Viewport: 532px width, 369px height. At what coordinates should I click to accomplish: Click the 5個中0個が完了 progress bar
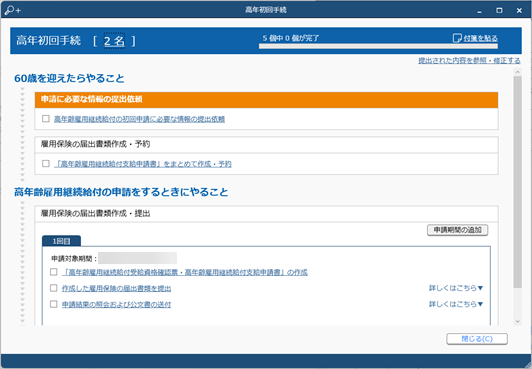378,46
